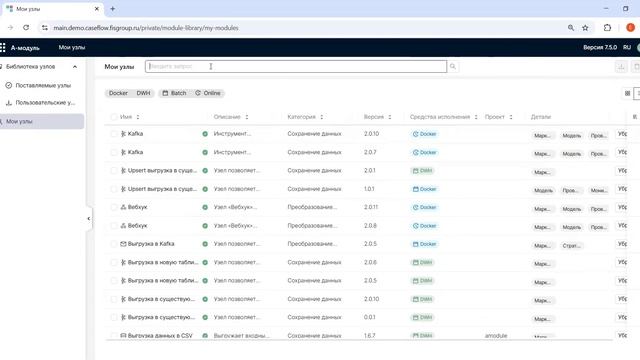Switch language via RU selector
This screenshot has width=640, height=360.
click(x=627, y=47)
